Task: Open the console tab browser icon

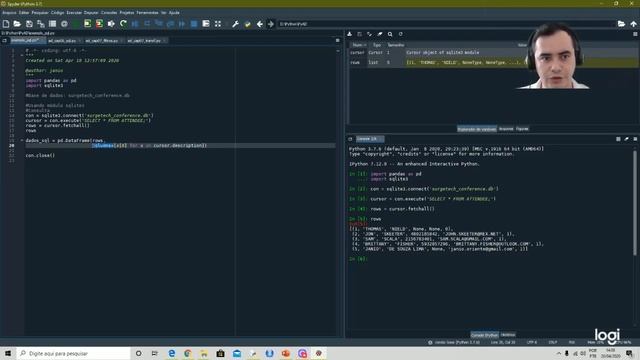Action: (350, 139)
